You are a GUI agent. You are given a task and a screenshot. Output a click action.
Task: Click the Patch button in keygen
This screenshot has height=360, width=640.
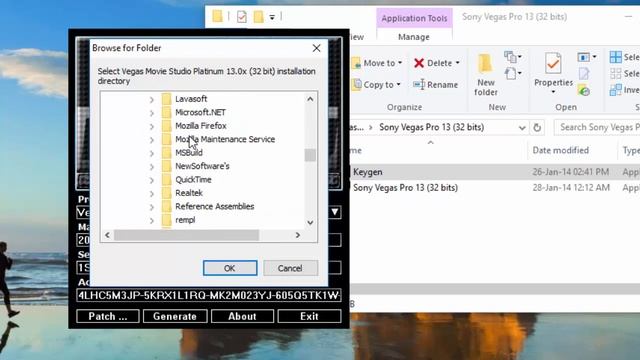coord(108,316)
